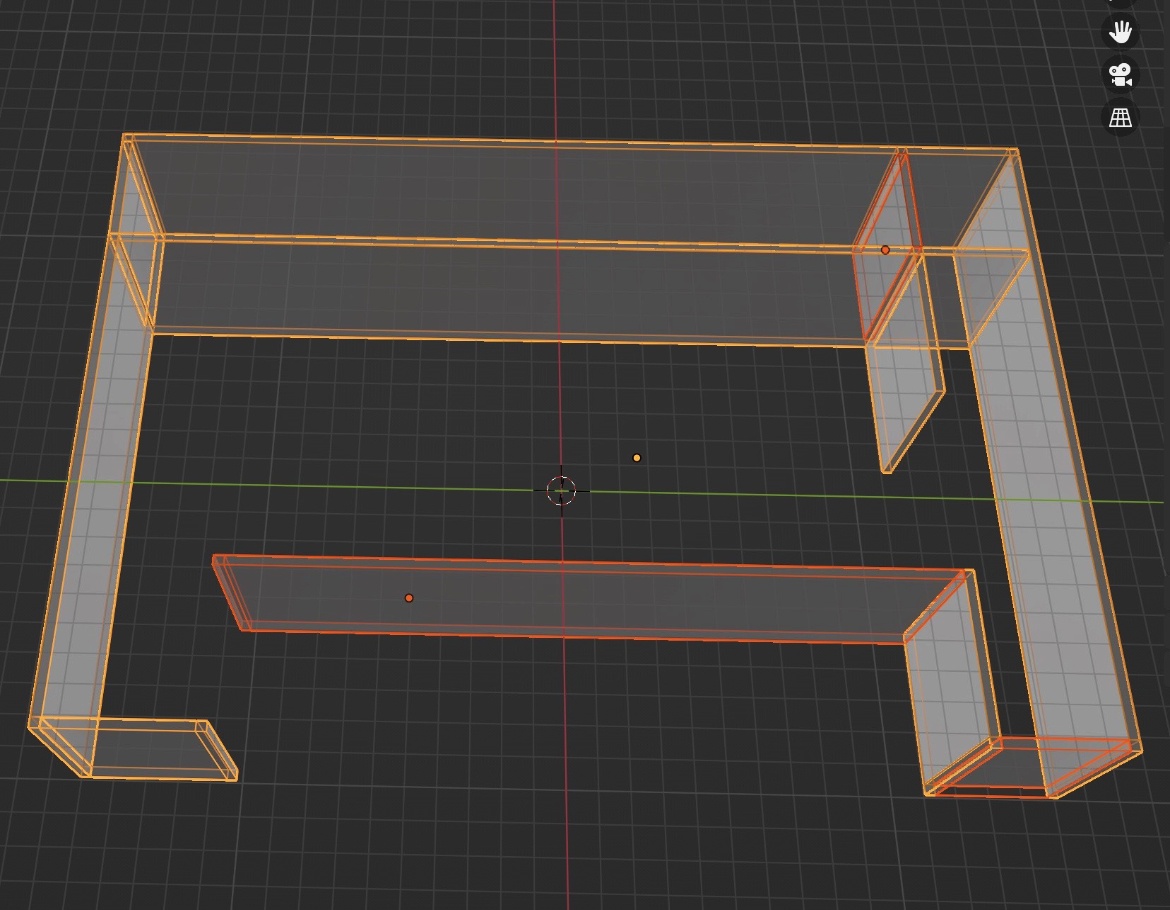Select the red-outlined floor piece at bottom-right
Viewport: 1170px width, 910px height.
1000,770
